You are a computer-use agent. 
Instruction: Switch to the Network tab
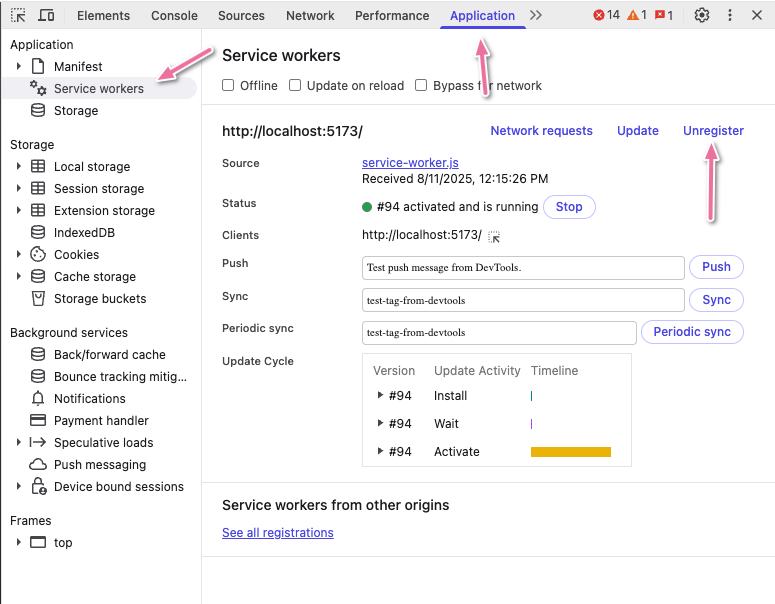tap(310, 15)
